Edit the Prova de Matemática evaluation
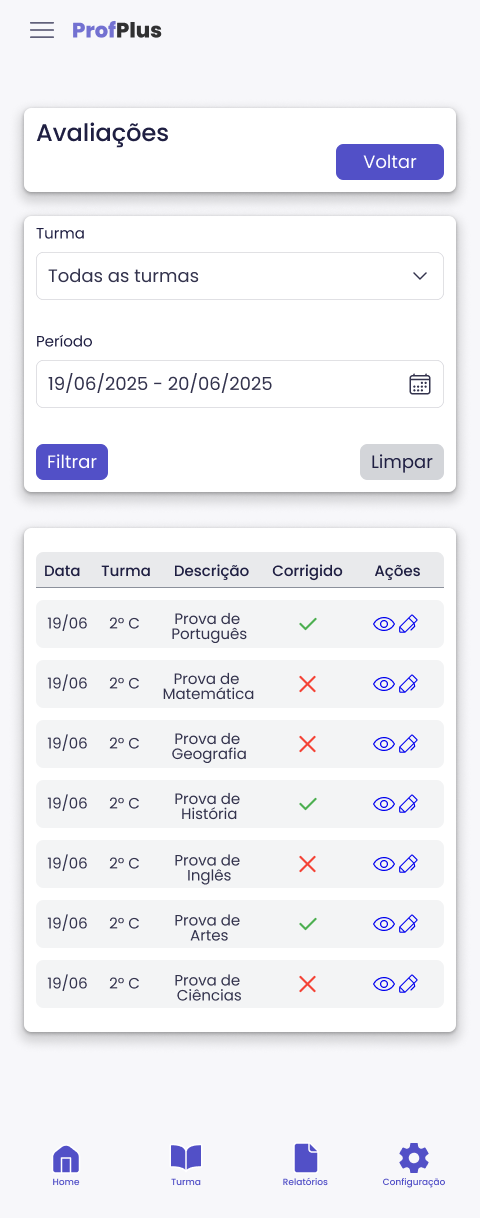480x1218 pixels. (408, 684)
